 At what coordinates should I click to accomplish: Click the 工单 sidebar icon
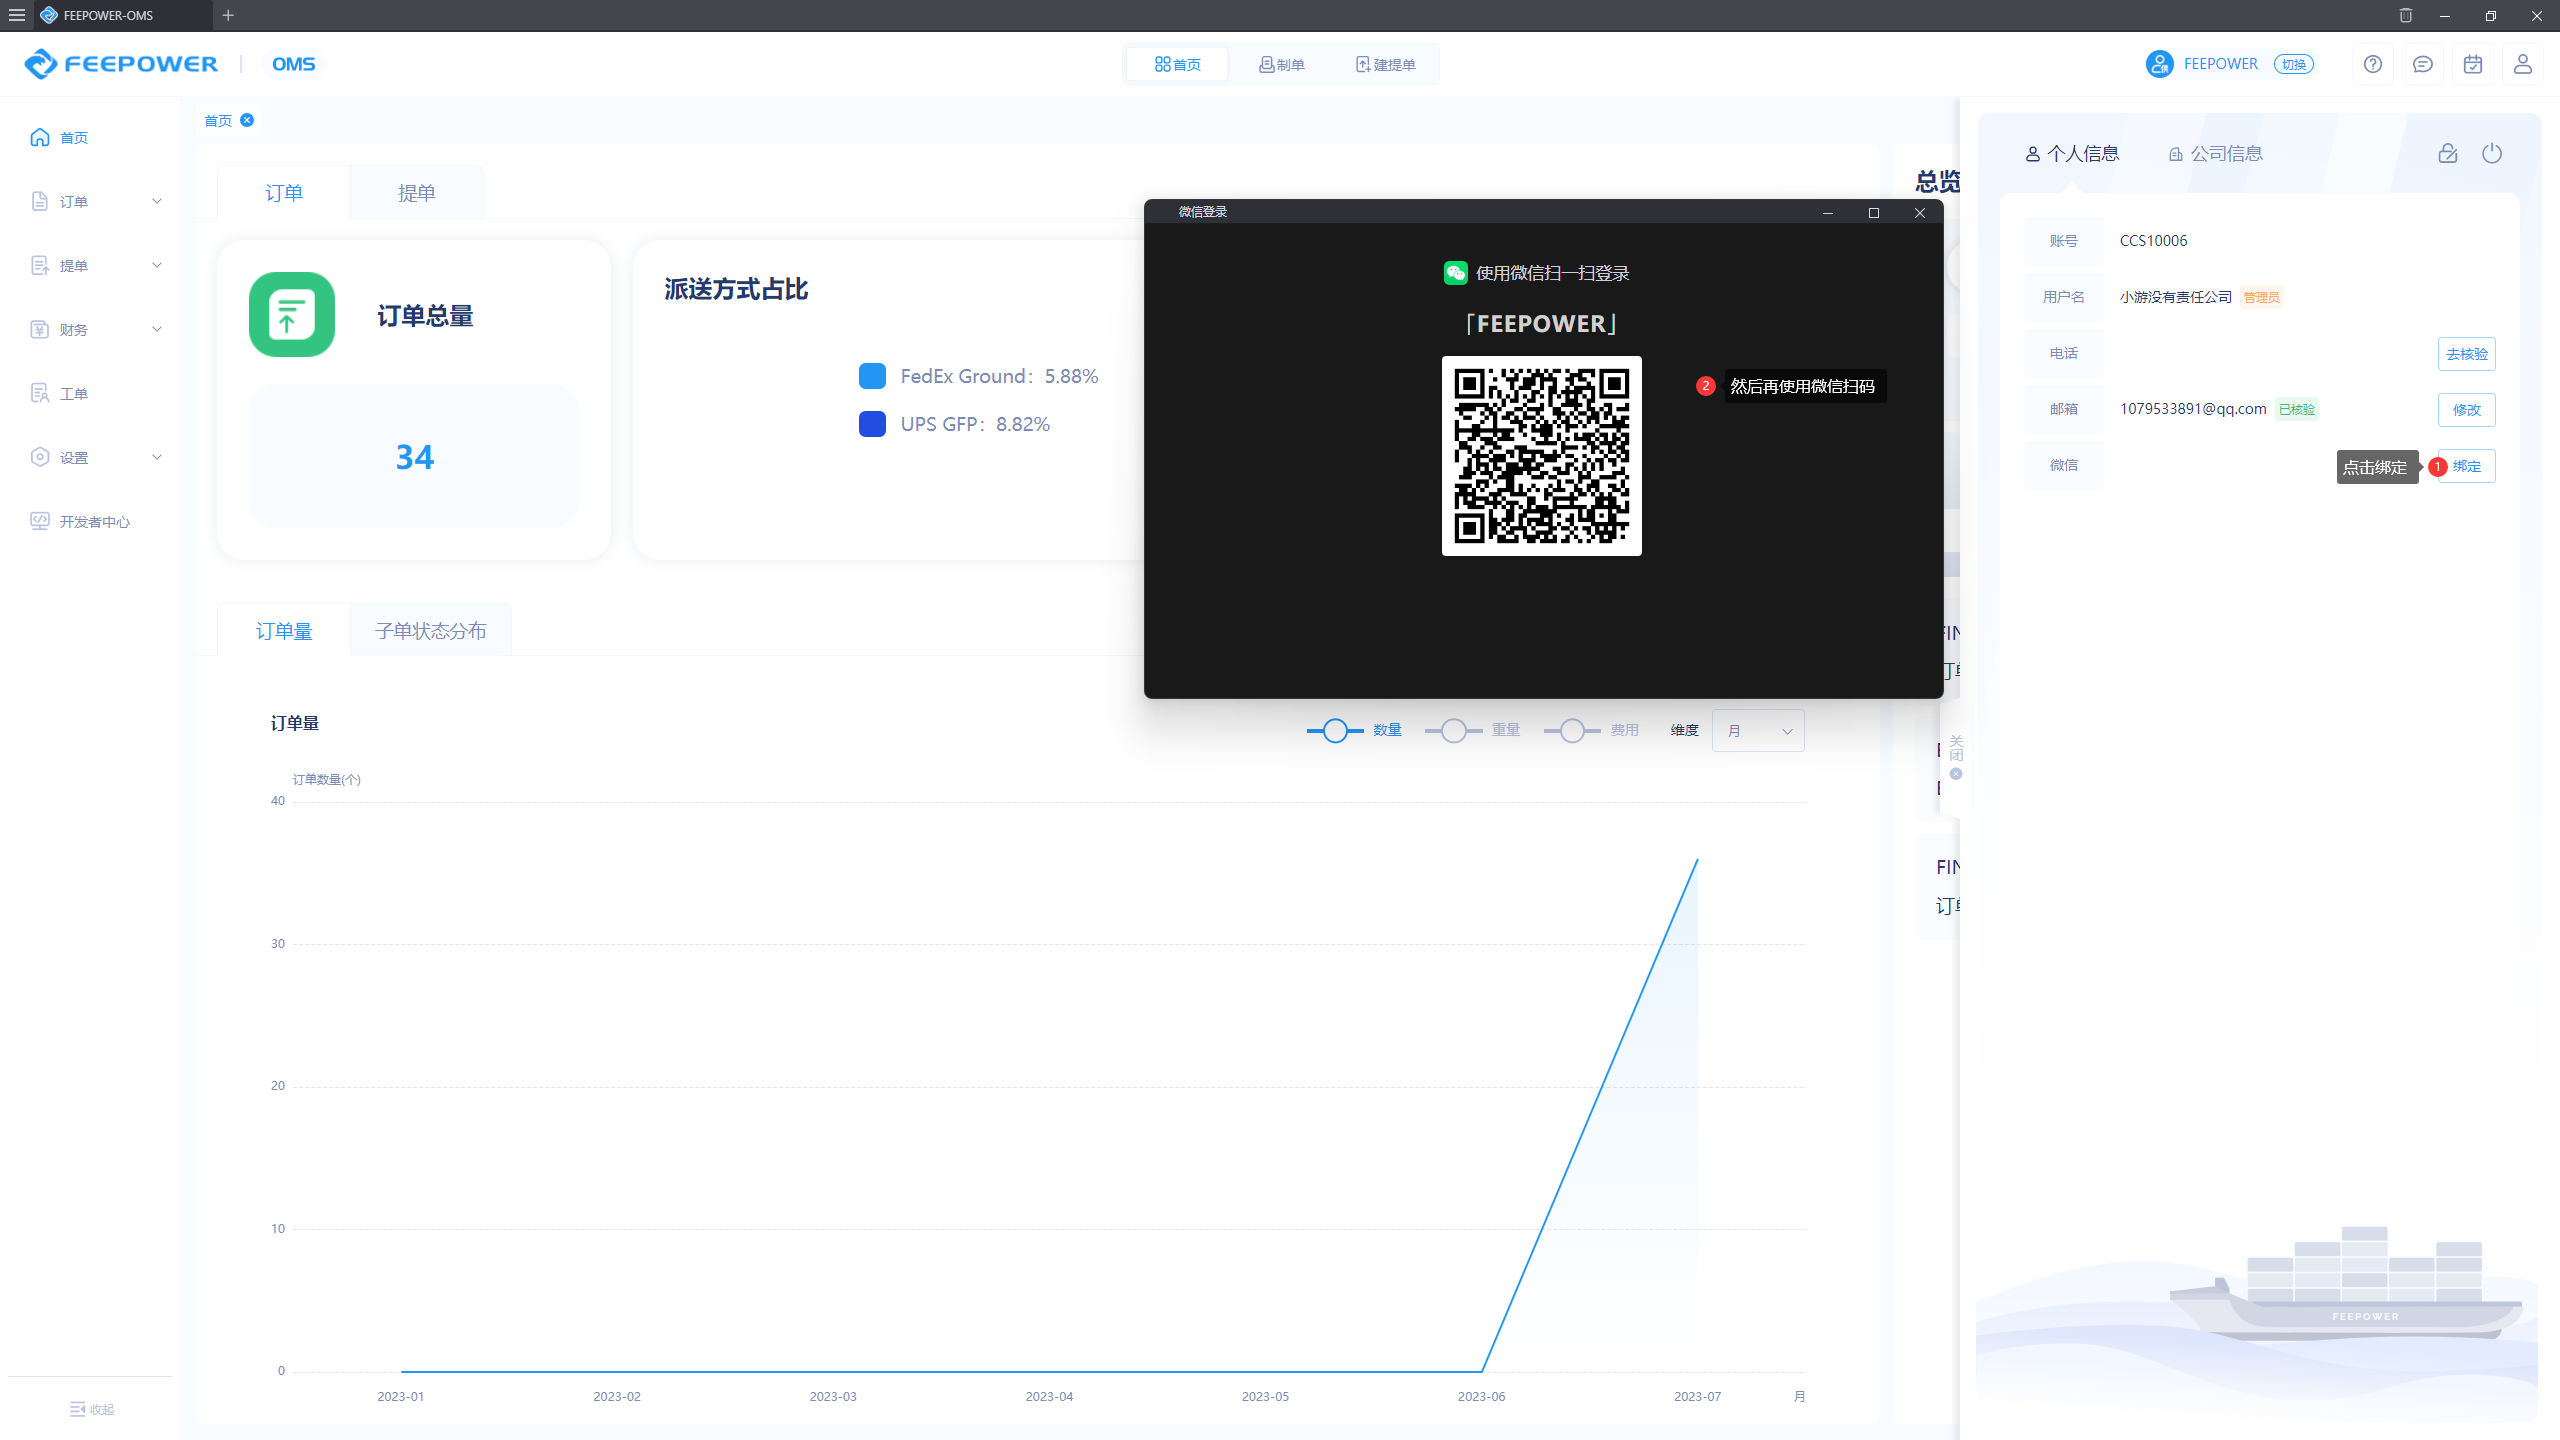(40, 393)
